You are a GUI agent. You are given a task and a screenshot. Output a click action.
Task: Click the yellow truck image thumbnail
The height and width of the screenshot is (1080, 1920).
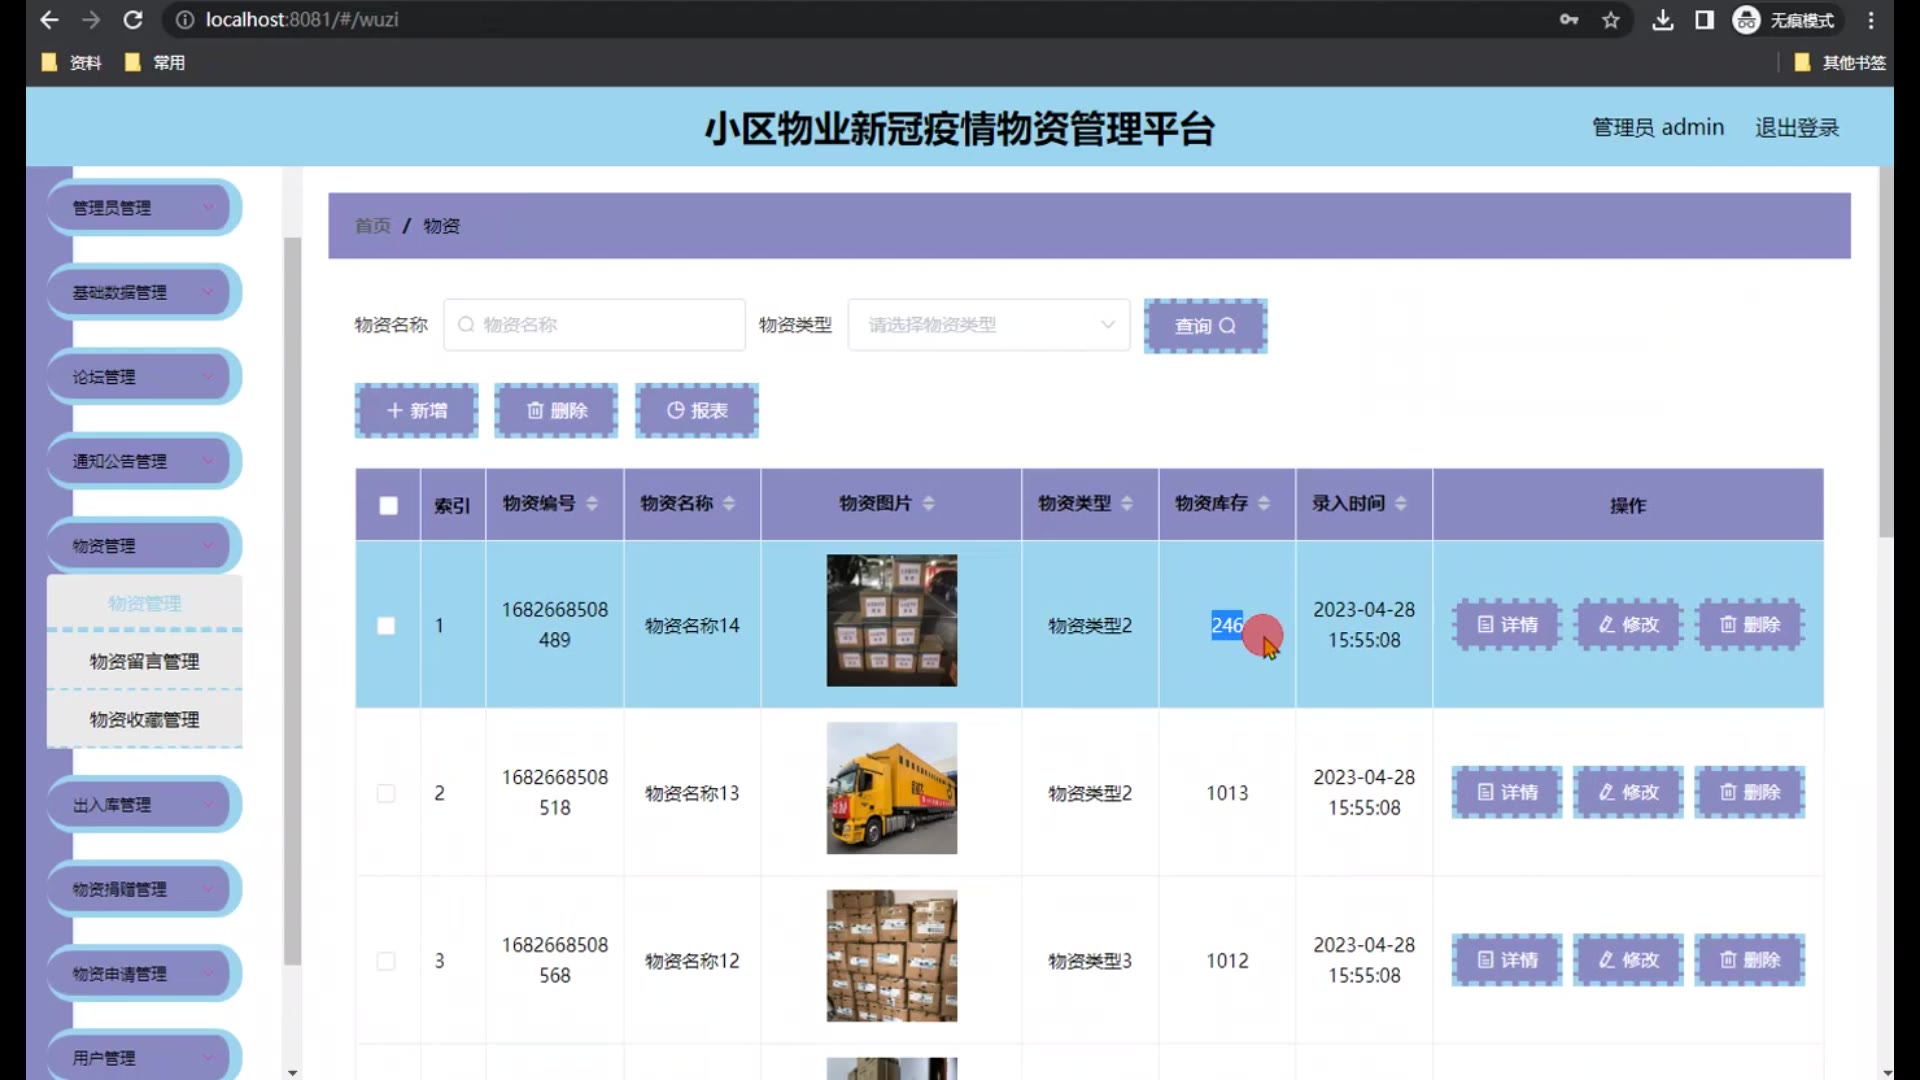tap(891, 788)
